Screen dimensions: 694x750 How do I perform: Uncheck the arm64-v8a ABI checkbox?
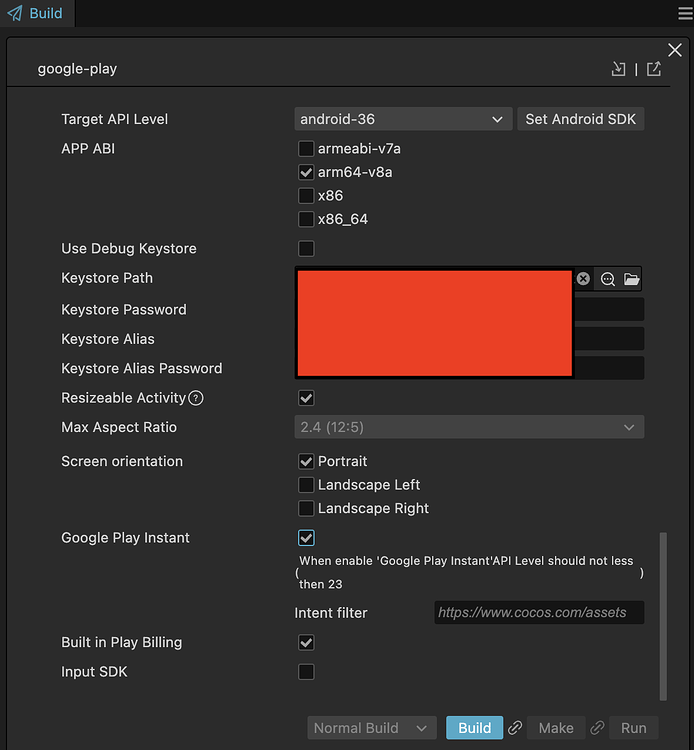(x=306, y=172)
